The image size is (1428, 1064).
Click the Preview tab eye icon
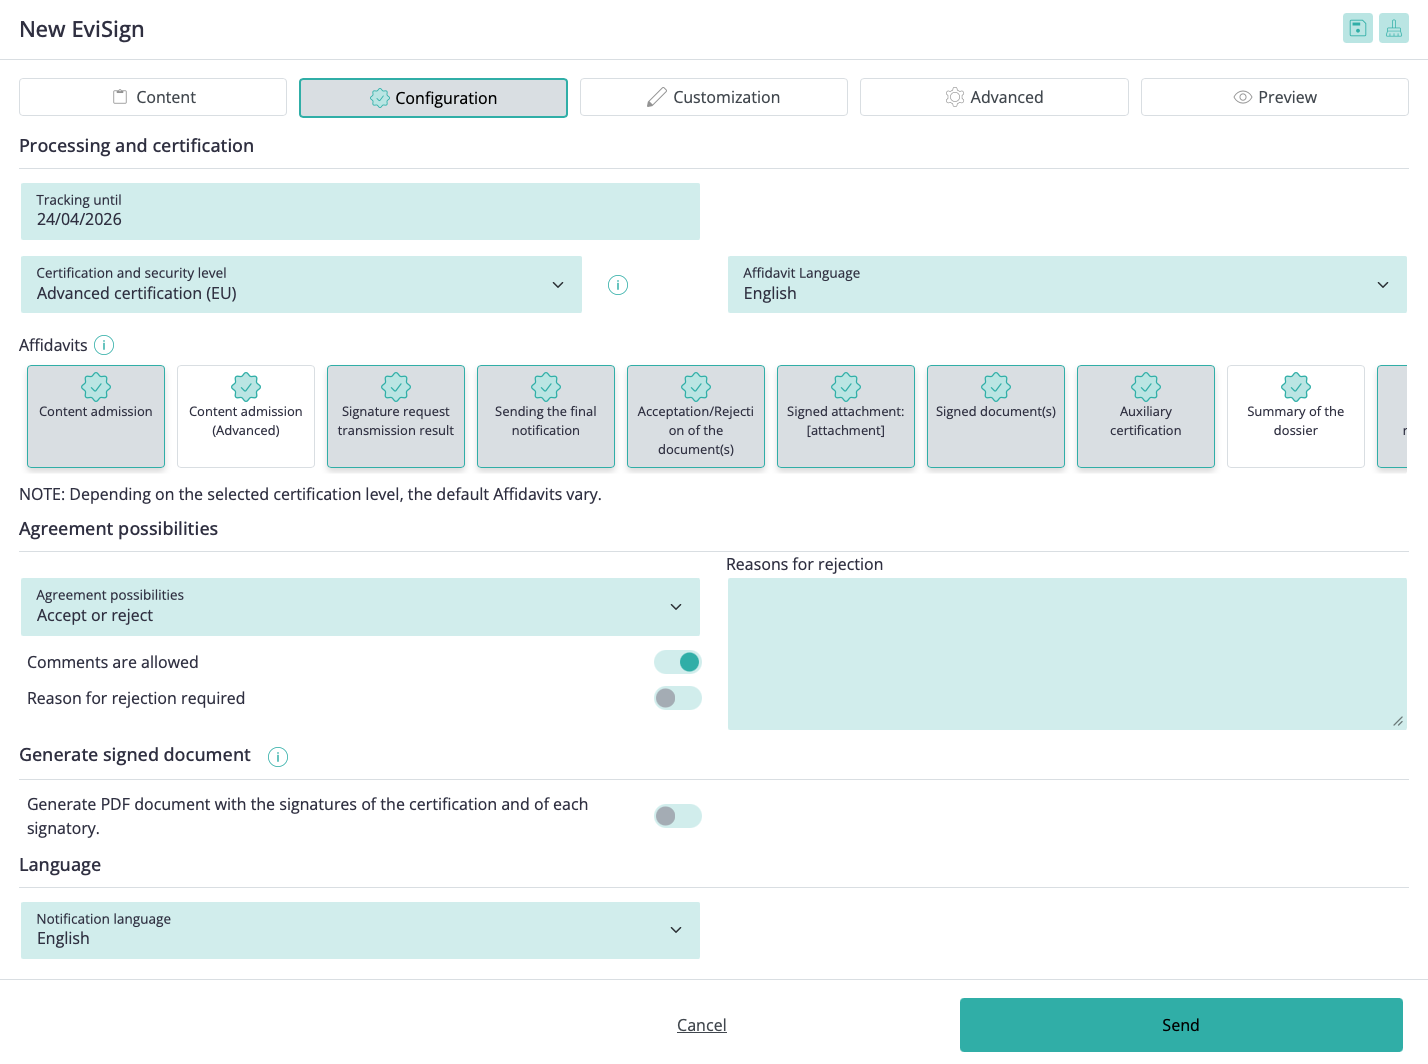1243,97
